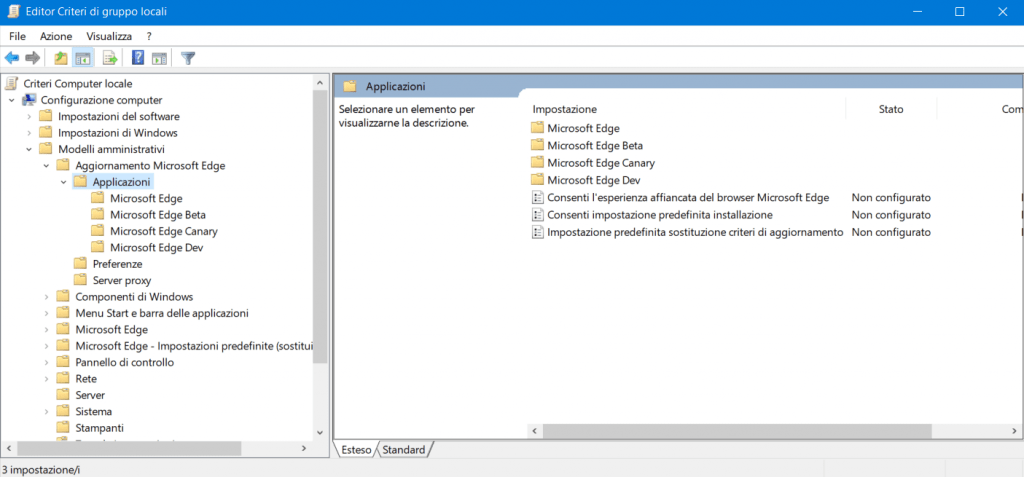Switch to the Standard tab

pyautogui.click(x=404, y=450)
